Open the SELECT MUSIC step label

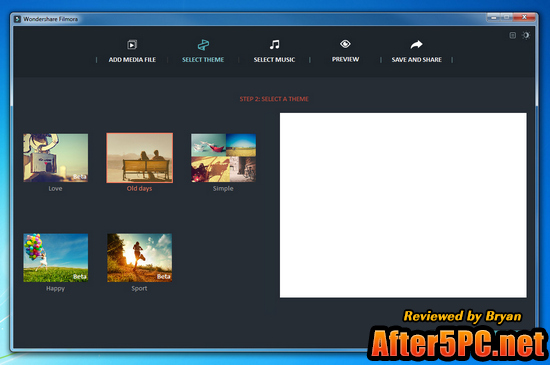[x=274, y=60]
